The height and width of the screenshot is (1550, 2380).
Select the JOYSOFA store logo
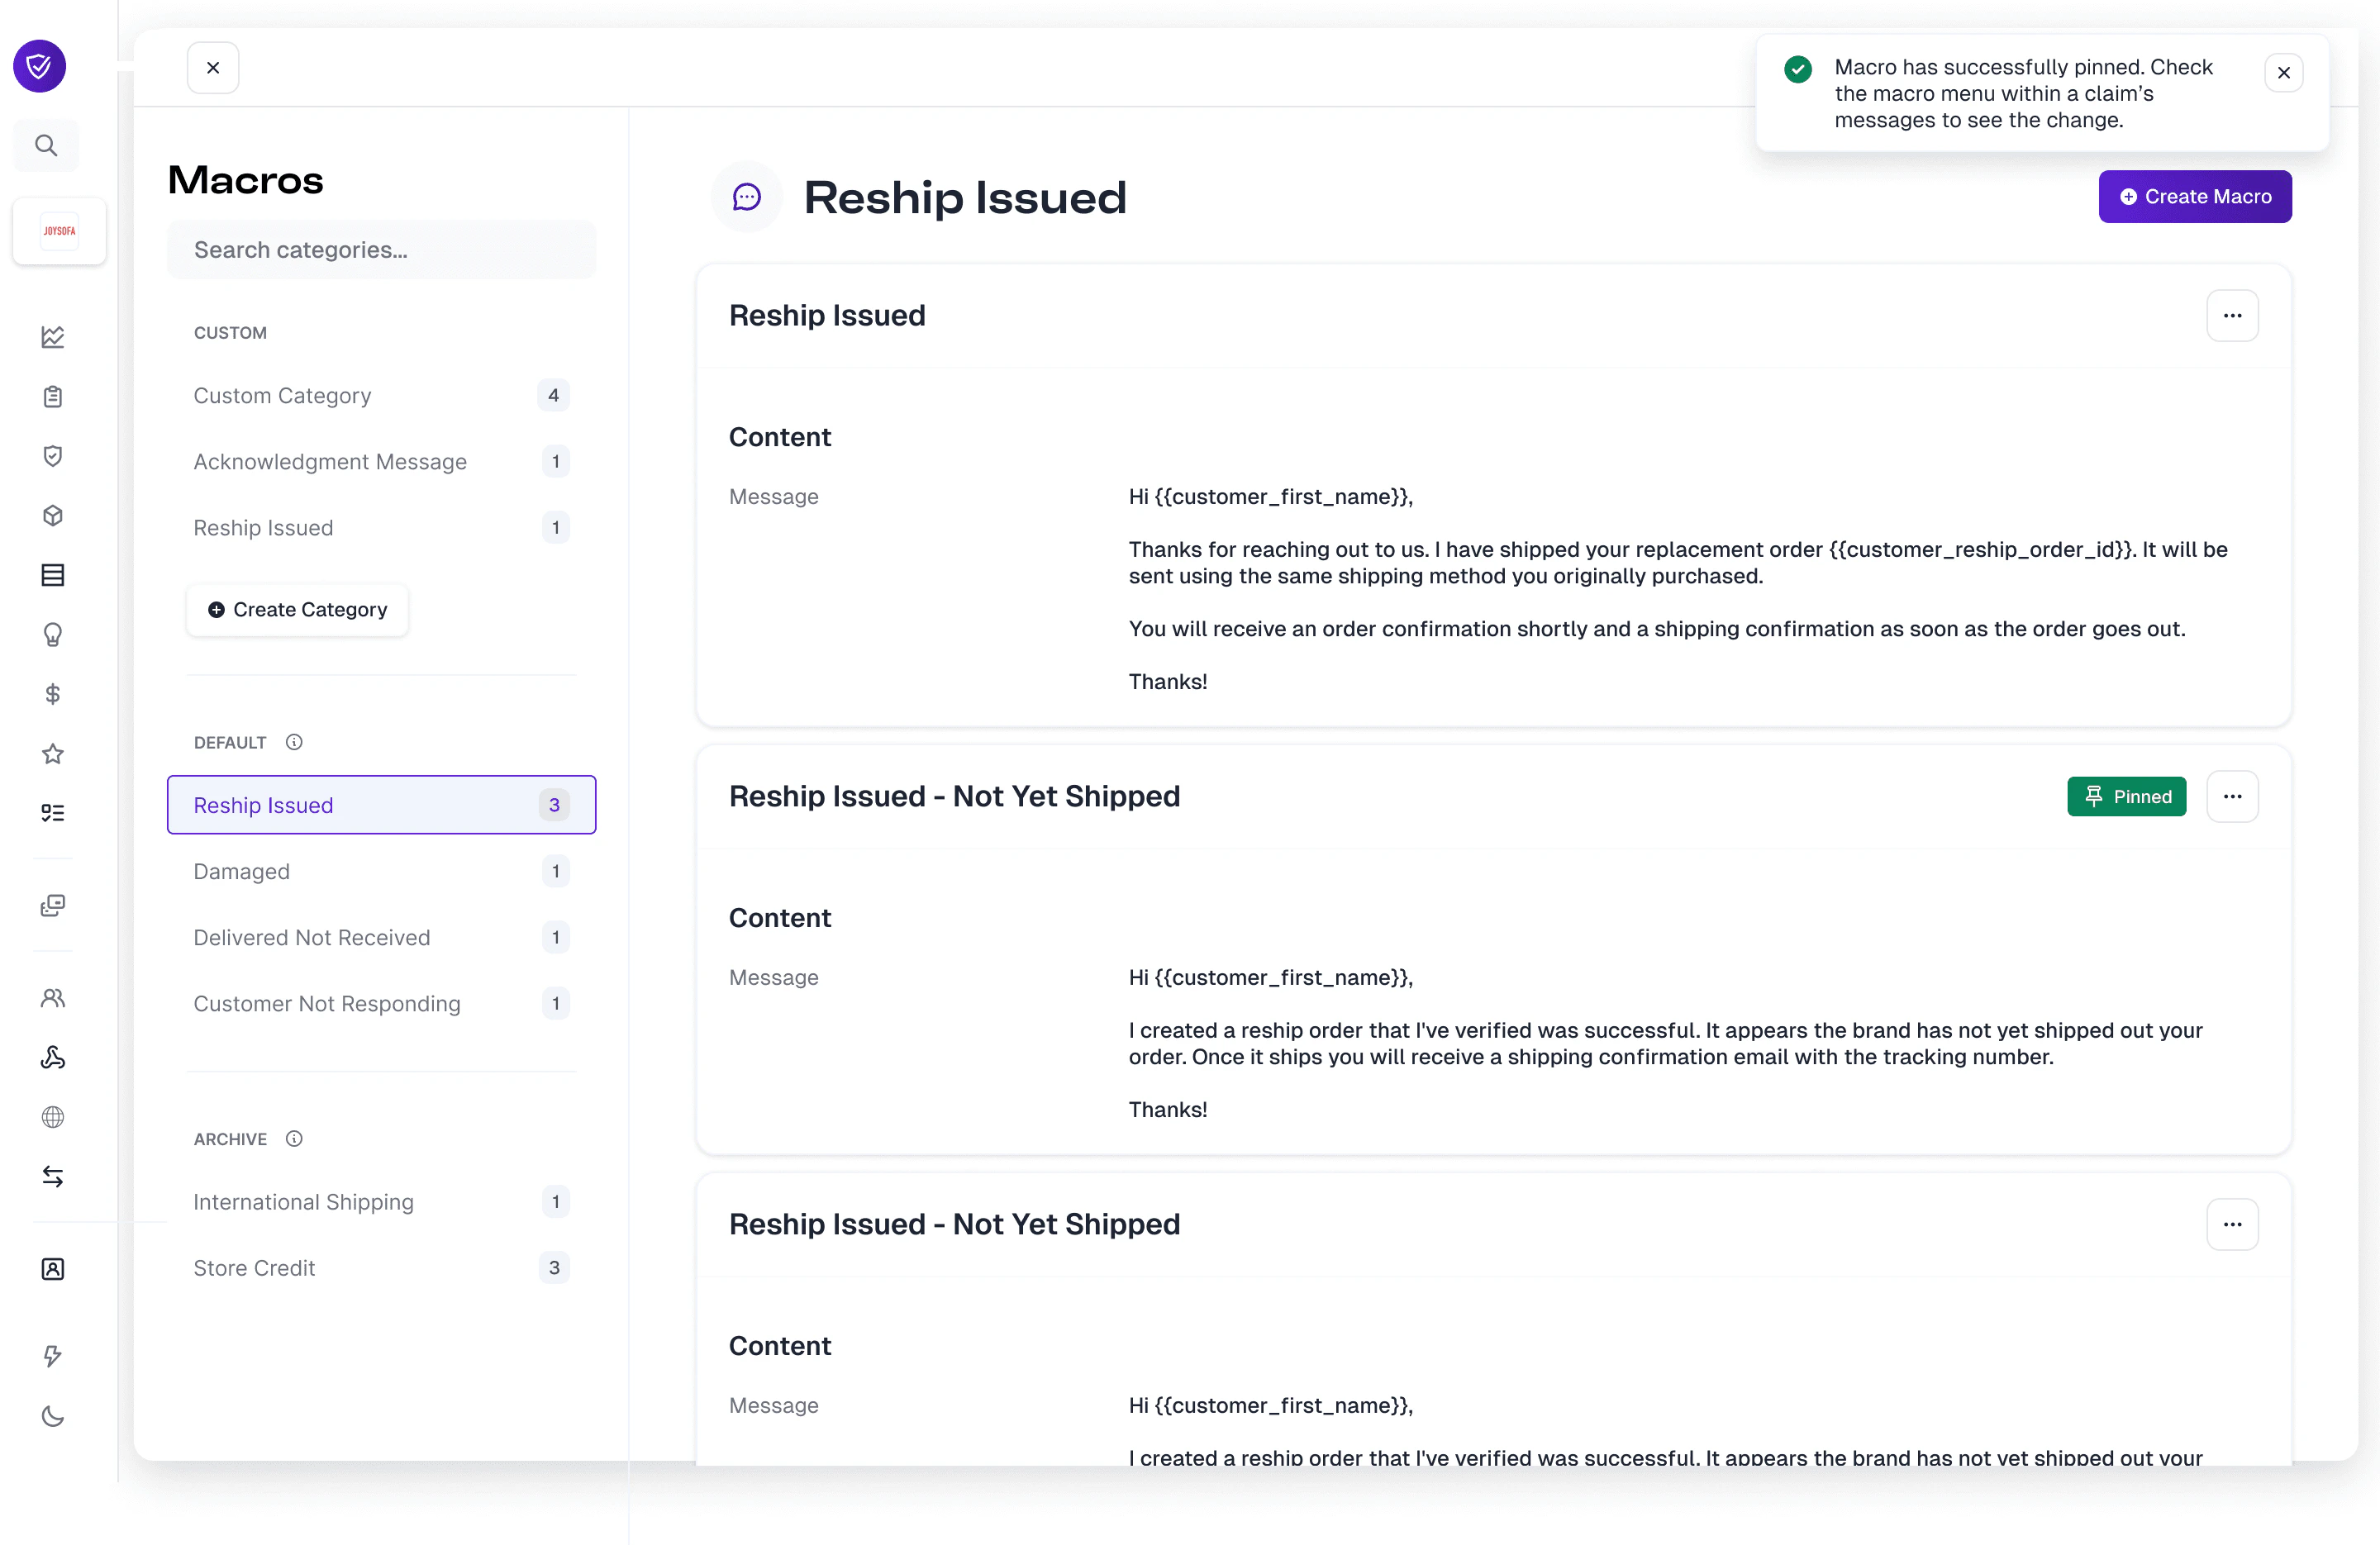click(59, 231)
